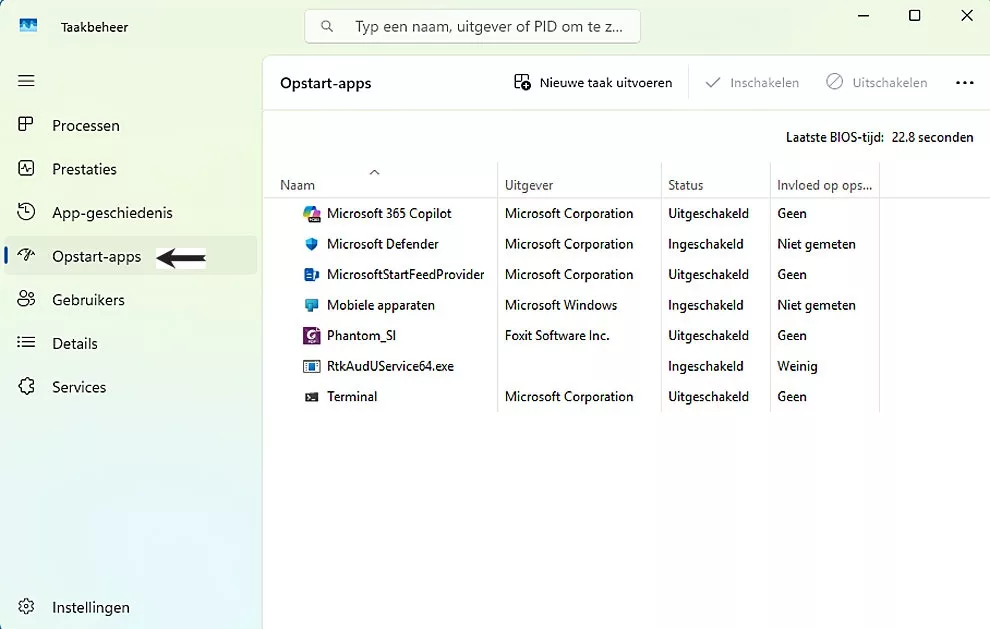990x629 pixels.
Task: Click the Phantom_SI Foxit icon
Action: point(311,336)
